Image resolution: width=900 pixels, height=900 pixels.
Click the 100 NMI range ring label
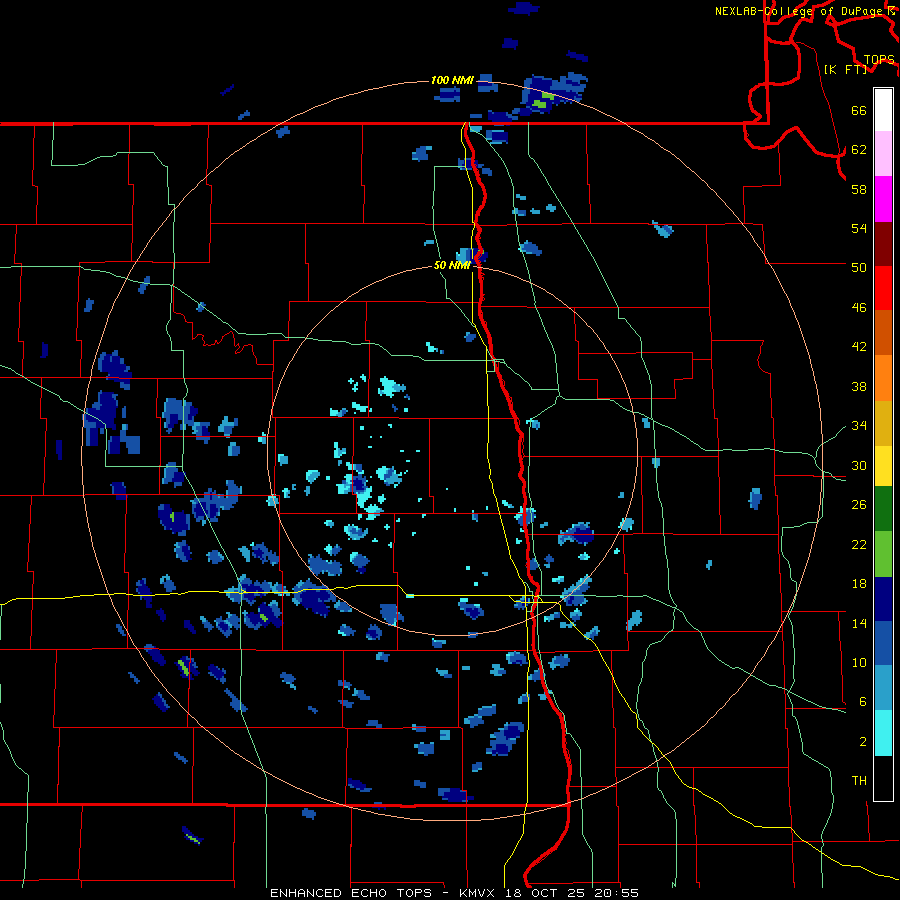[x=452, y=80]
